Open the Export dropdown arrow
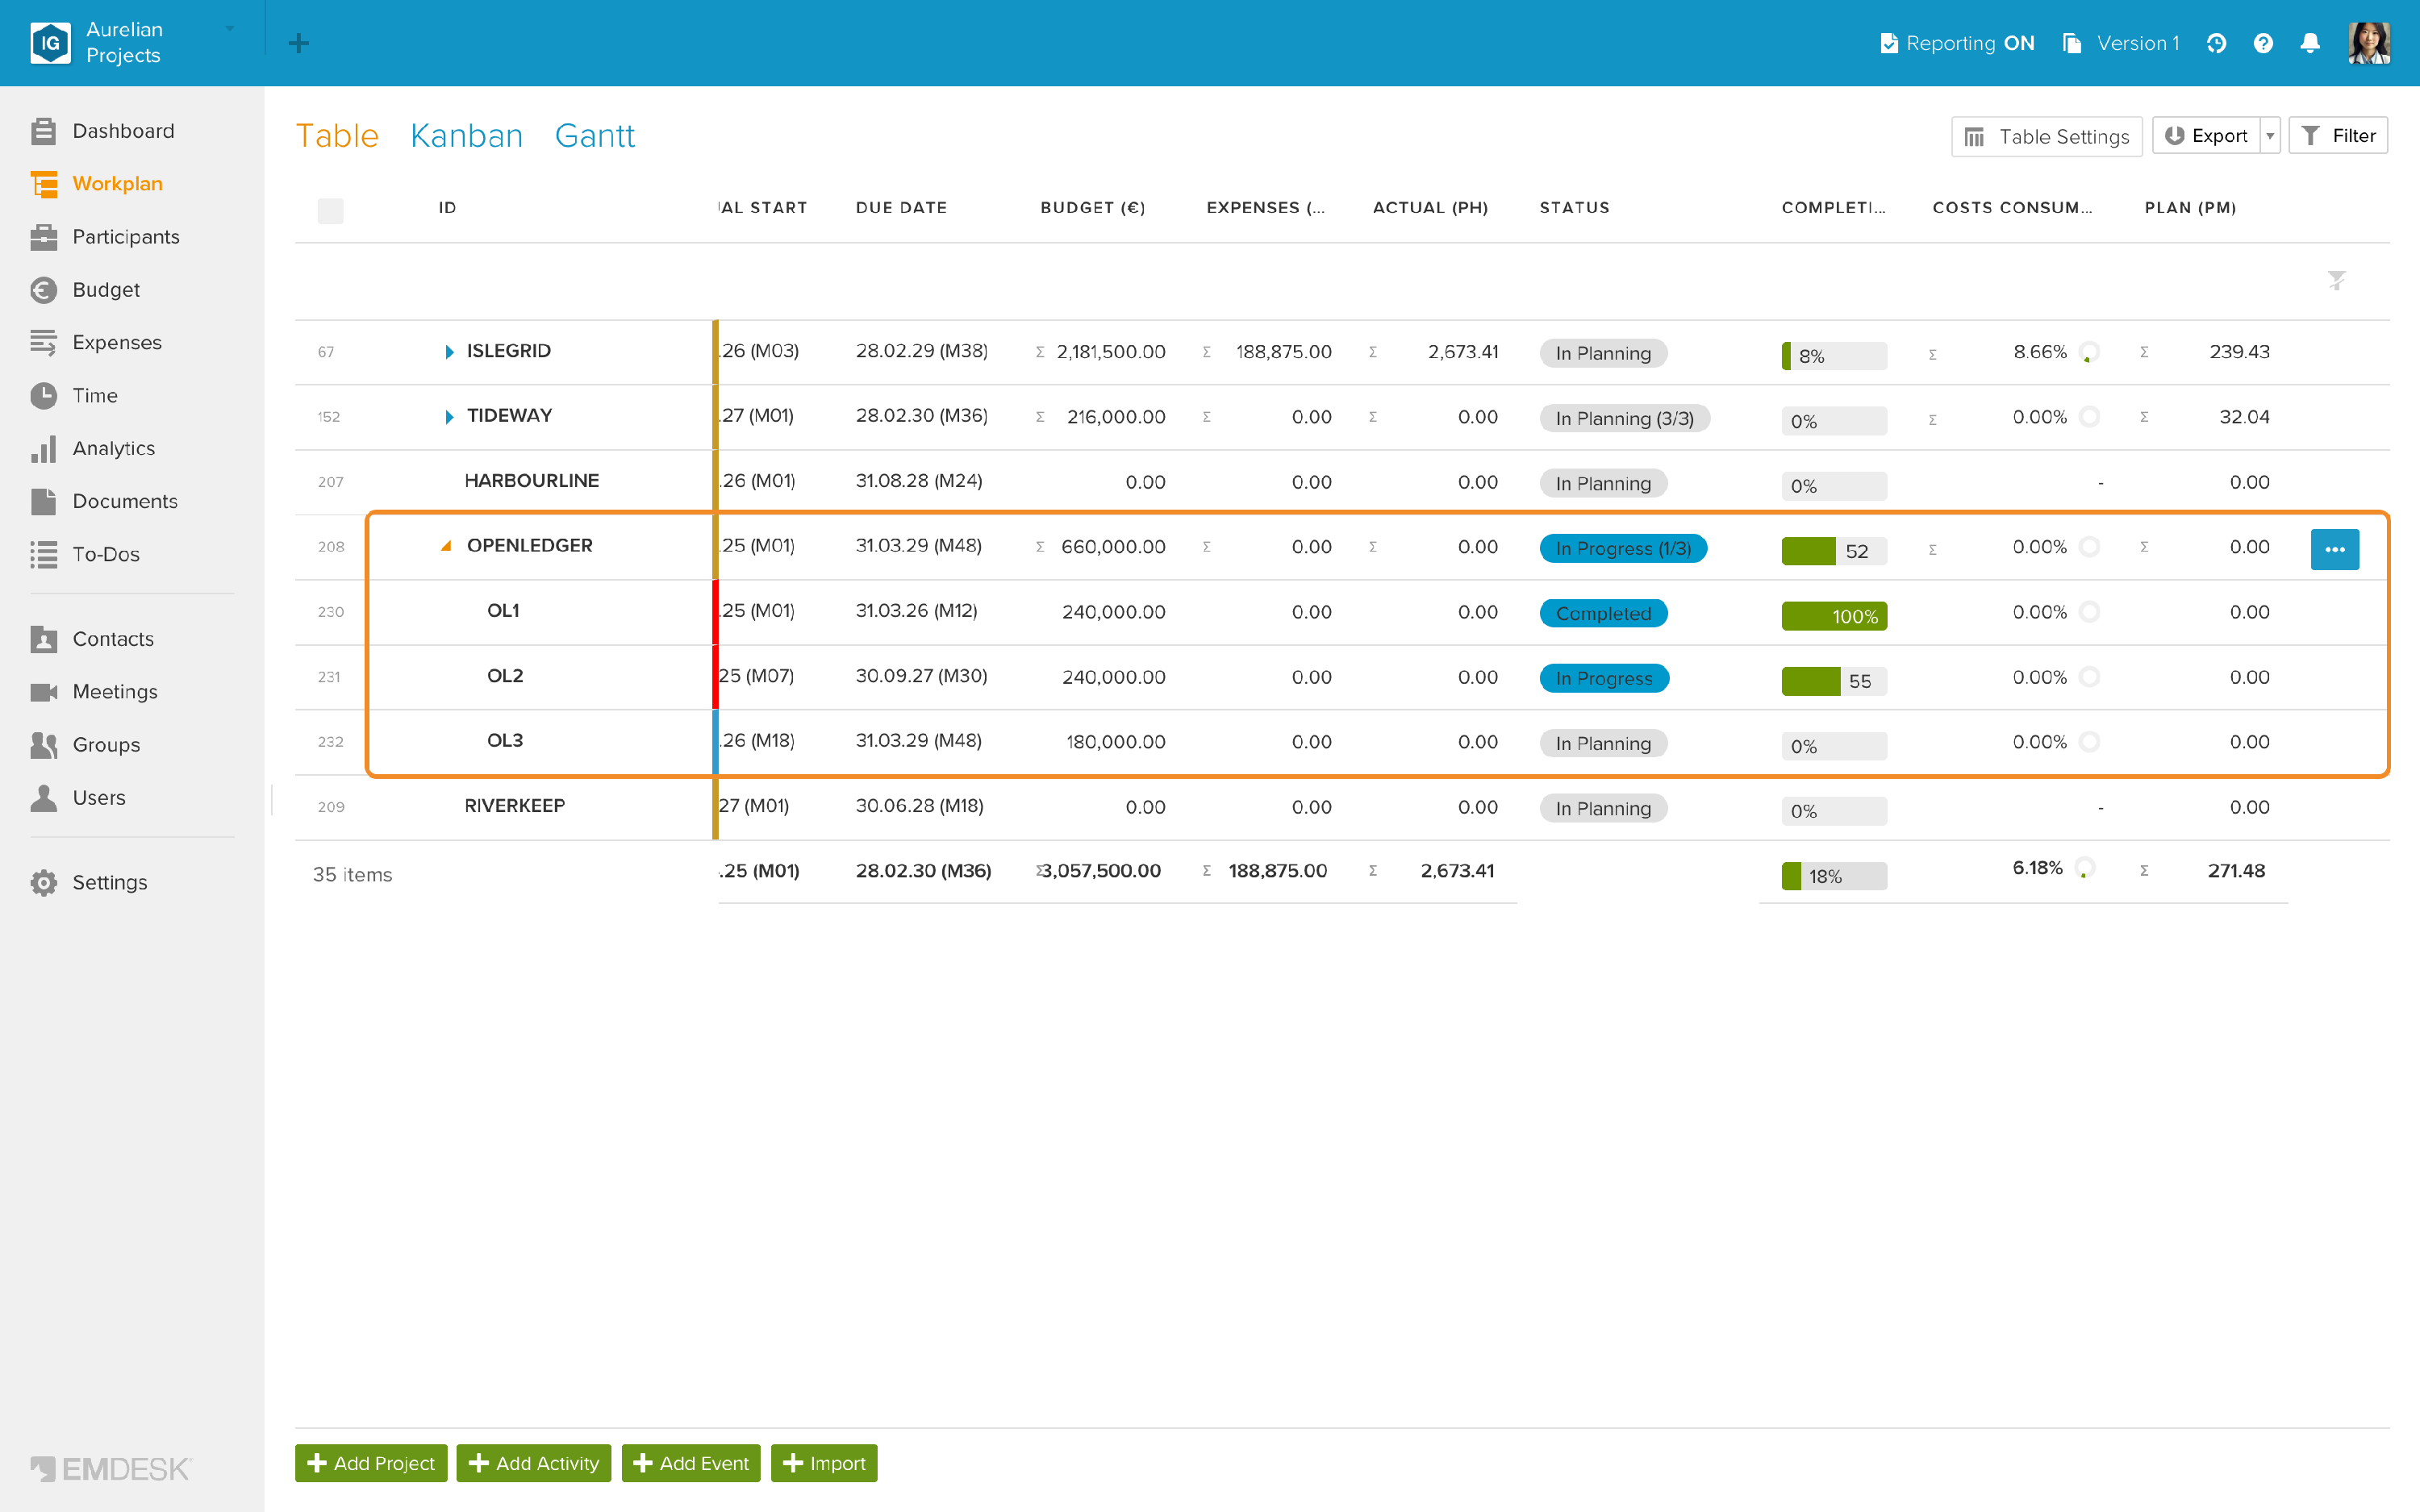This screenshot has height=1512, width=2420. (2270, 136)
